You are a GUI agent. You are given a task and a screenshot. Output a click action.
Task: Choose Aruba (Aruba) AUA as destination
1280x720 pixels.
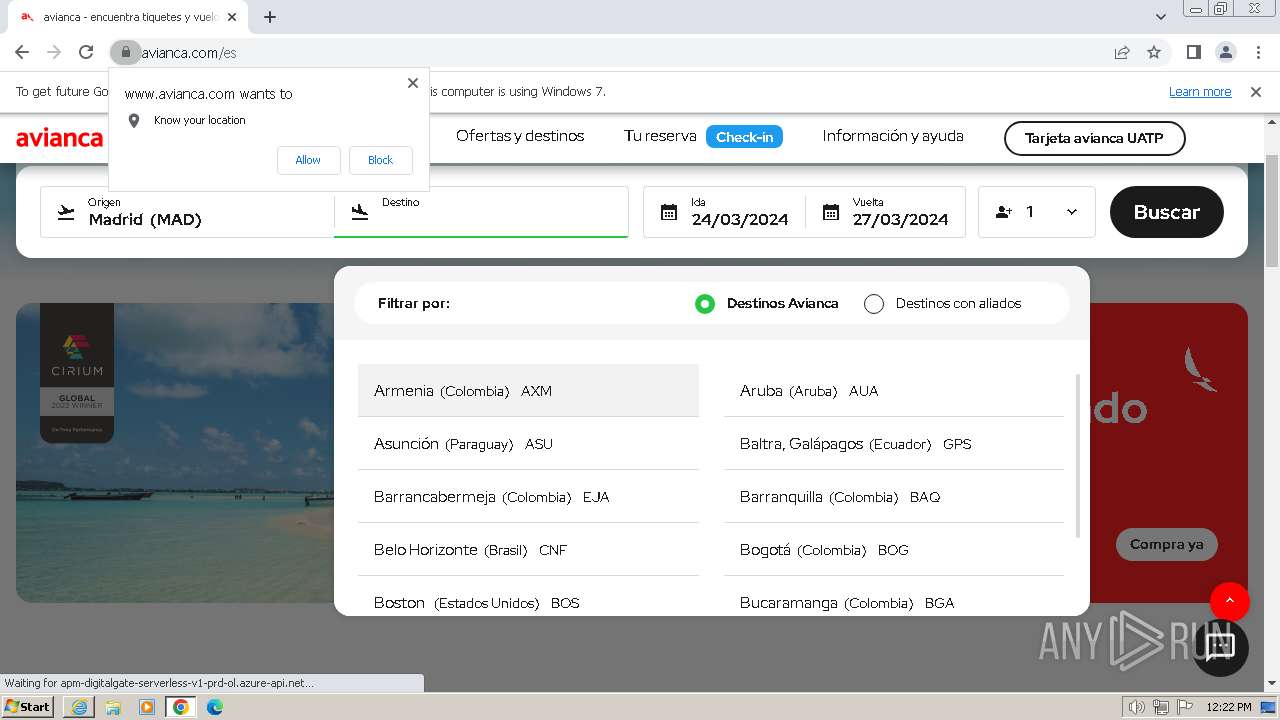[894, 391]
